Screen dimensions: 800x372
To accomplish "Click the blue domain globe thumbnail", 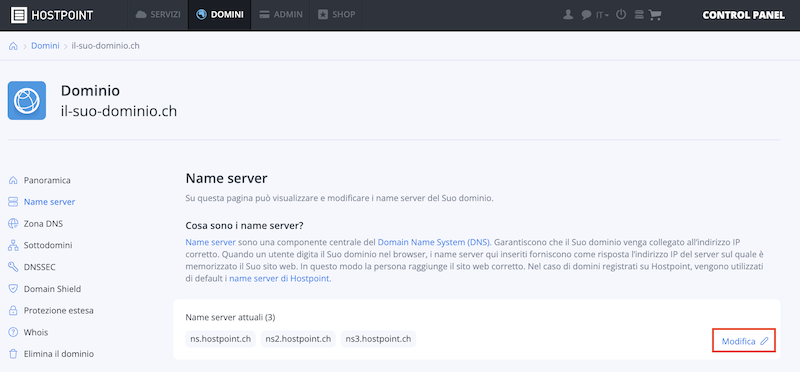I will 27,101.
